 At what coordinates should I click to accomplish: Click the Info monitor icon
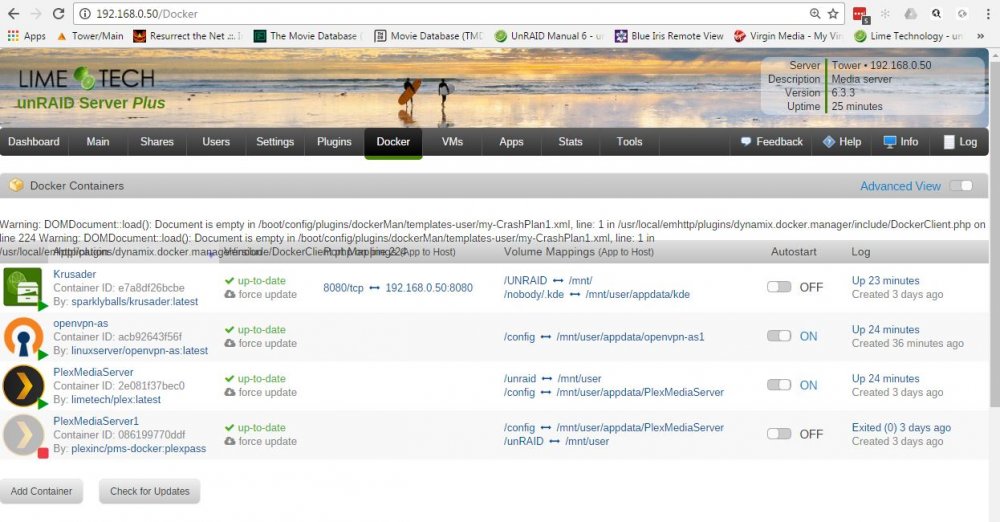click(x=890, y=142)
